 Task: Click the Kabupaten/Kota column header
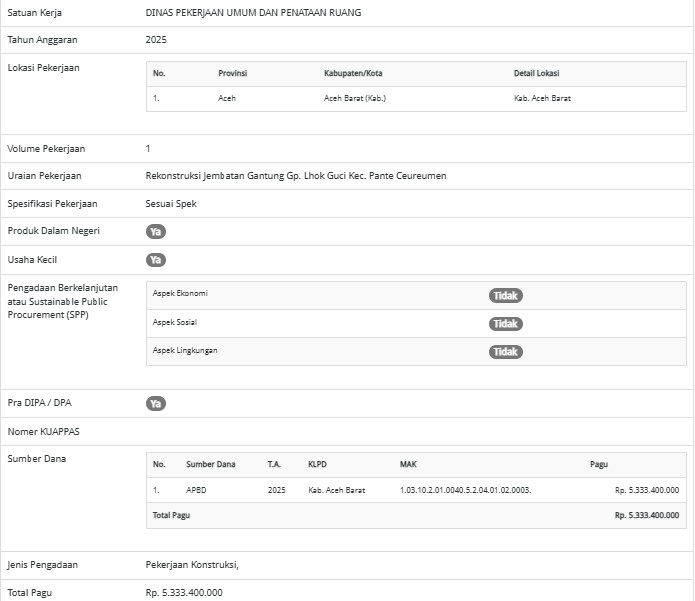(x=354, y=73)
